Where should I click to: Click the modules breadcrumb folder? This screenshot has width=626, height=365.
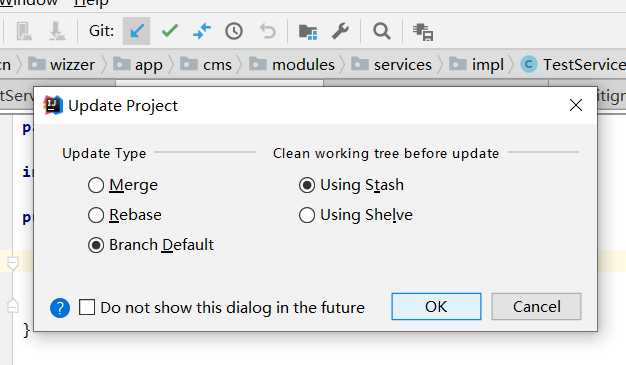click(292, 65)
